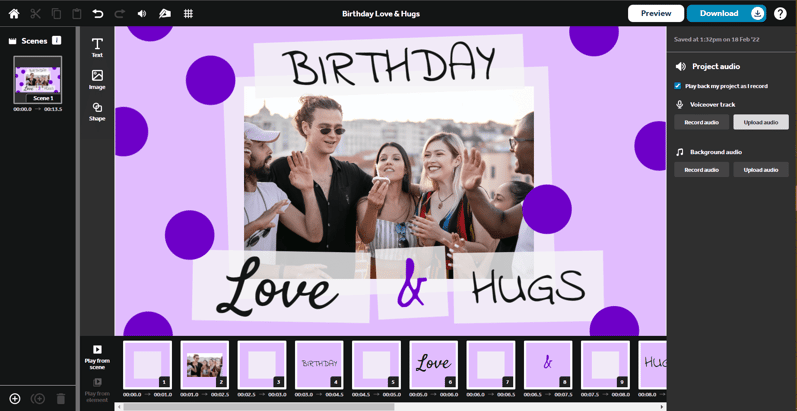Screen dimensions: 797x411
Task: Add a Text element
Action: 97,47
